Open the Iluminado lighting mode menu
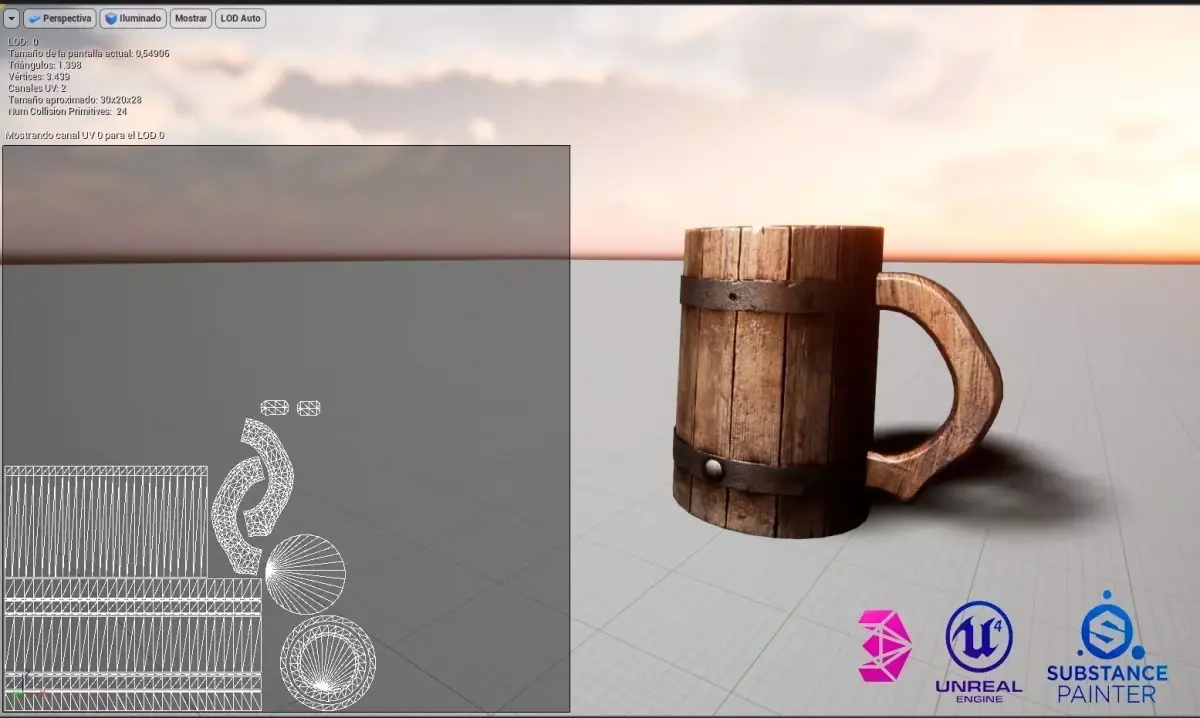 (133, 18)
